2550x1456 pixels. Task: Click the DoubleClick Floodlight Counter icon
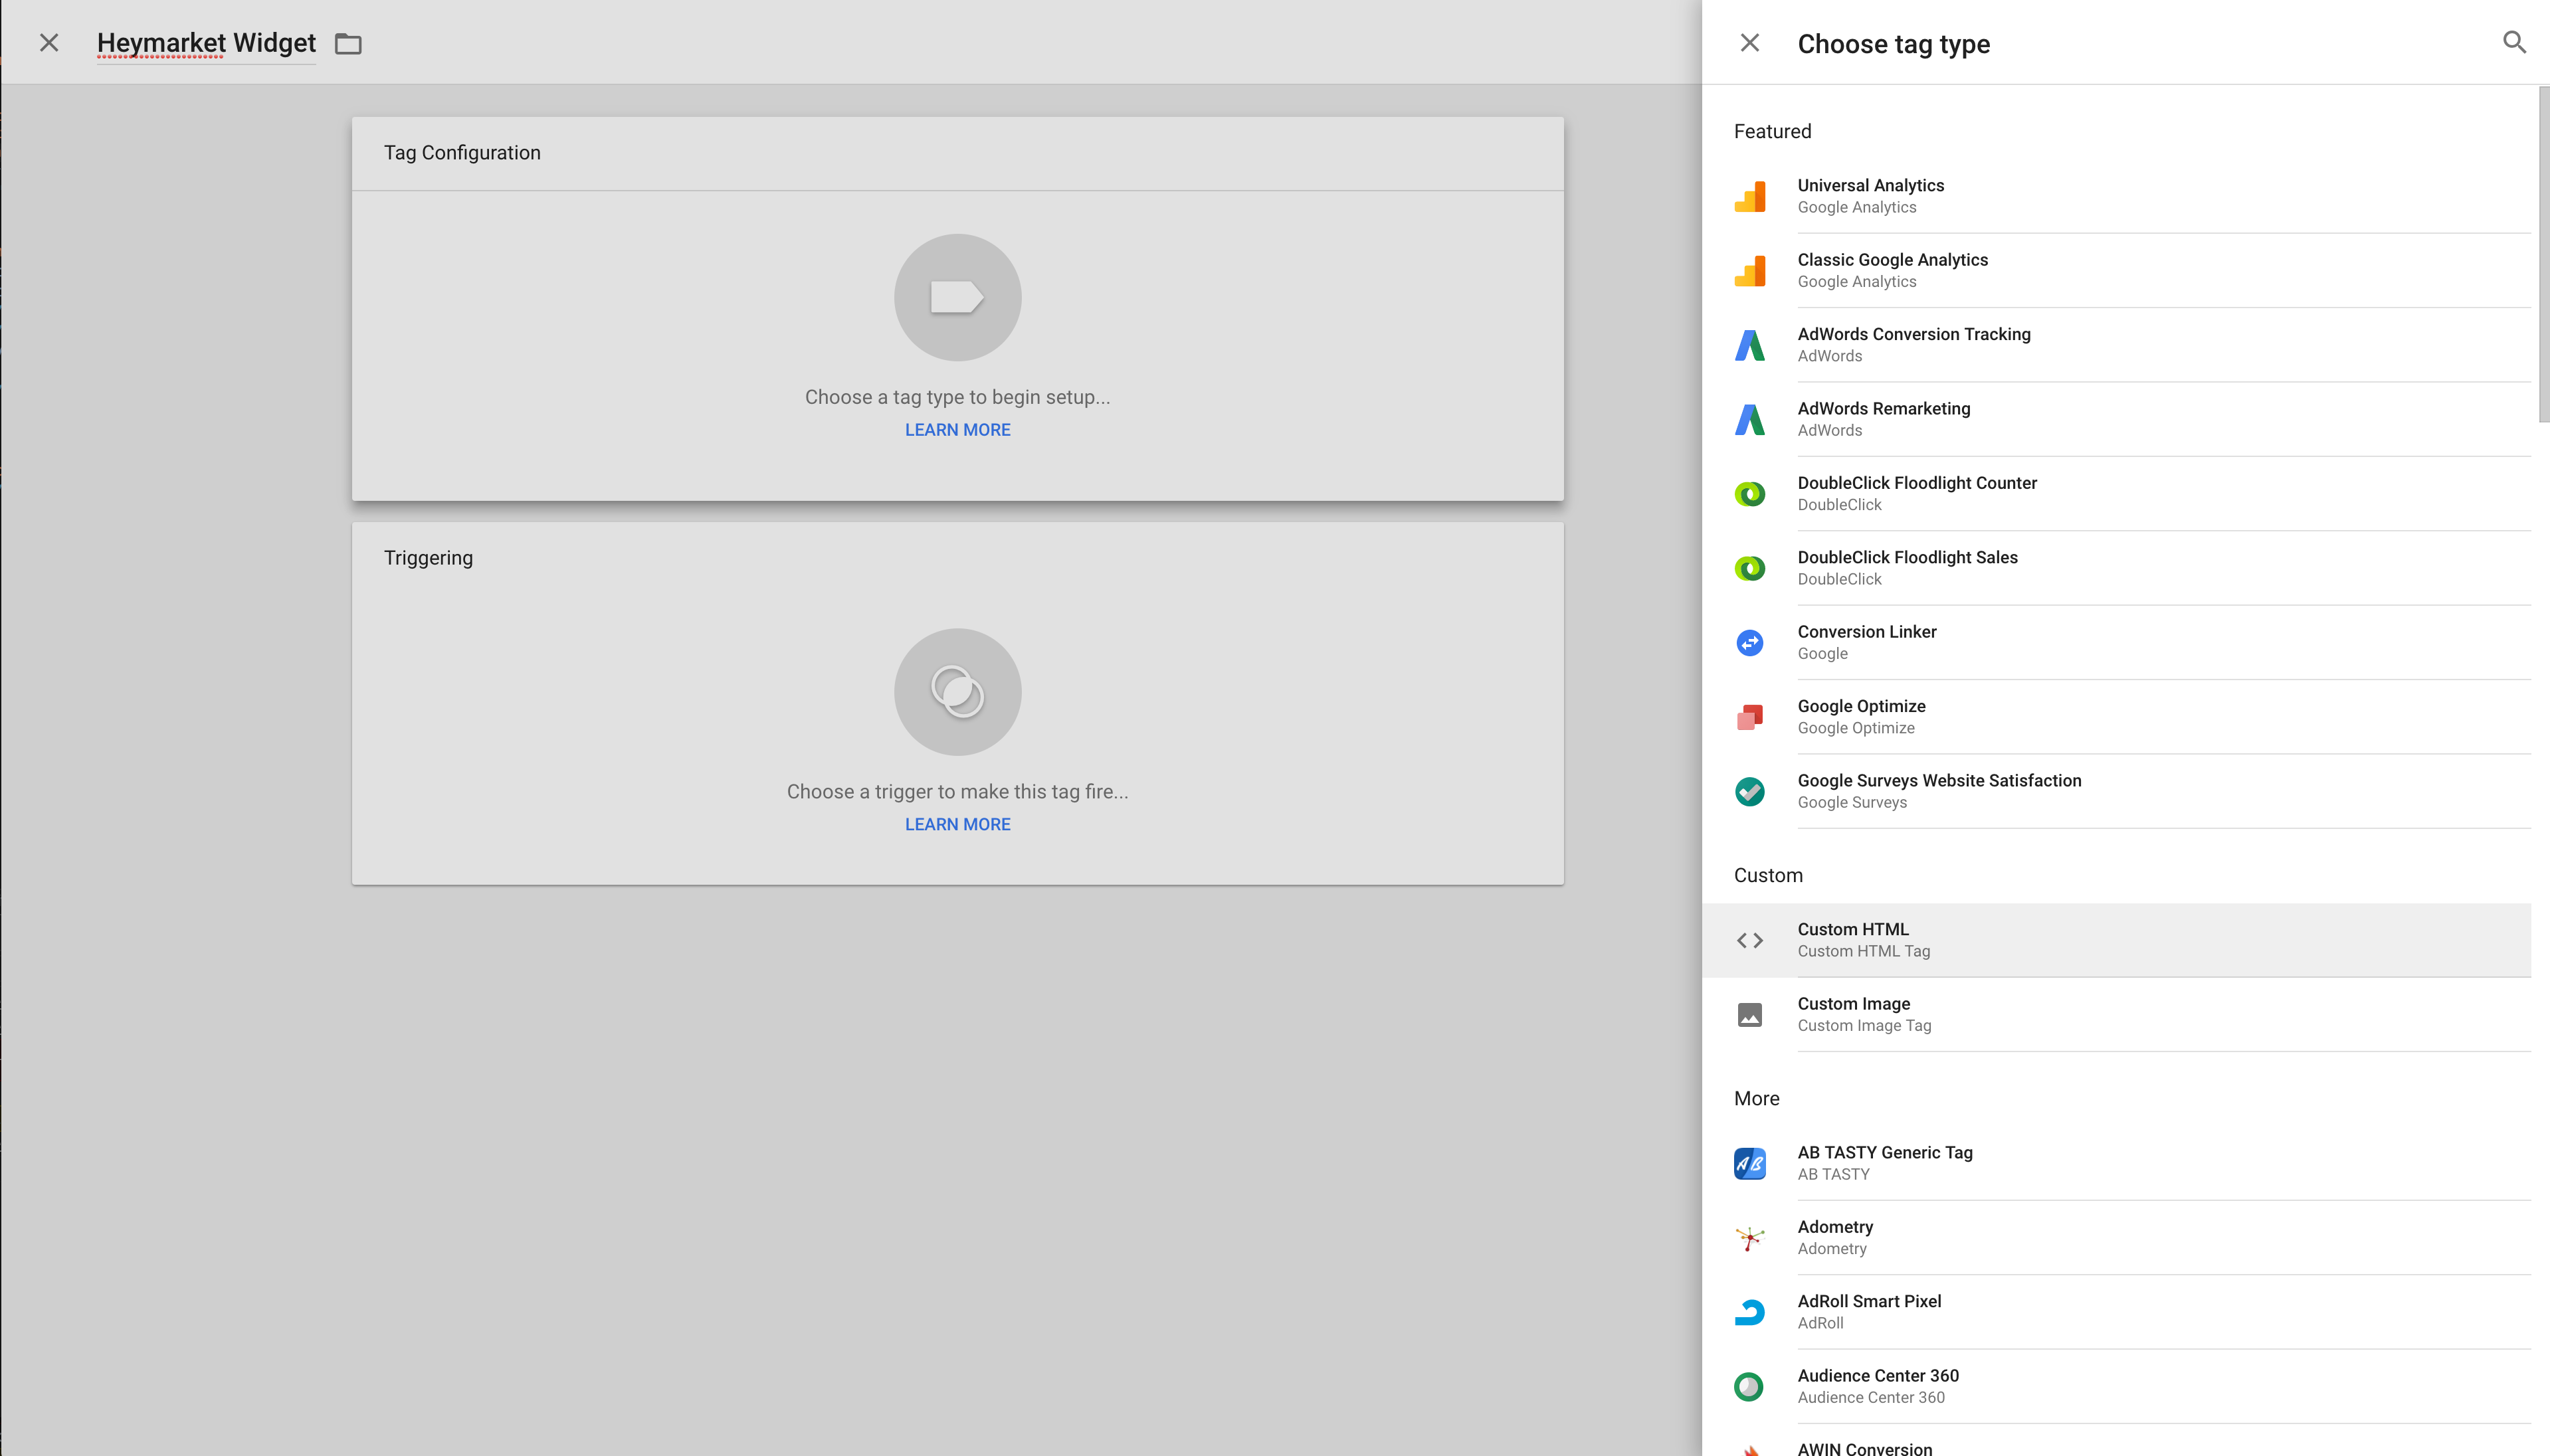(1749, 494)
